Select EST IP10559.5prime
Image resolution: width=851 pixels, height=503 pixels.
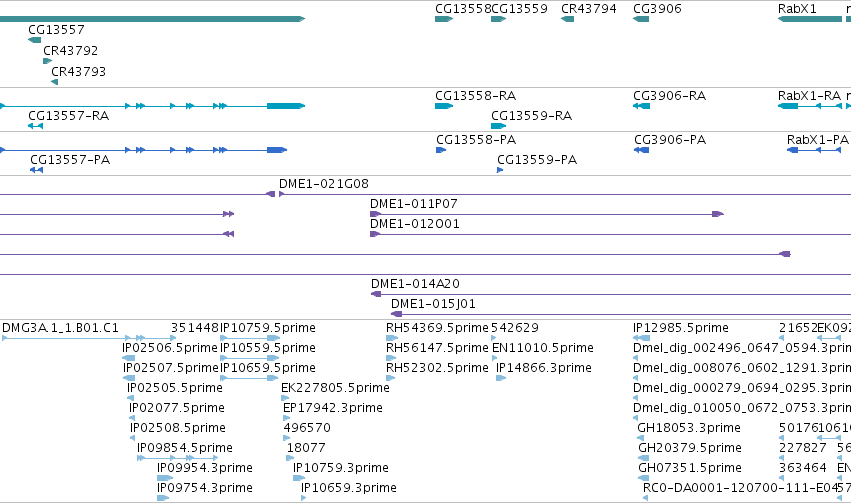point(250,358)
